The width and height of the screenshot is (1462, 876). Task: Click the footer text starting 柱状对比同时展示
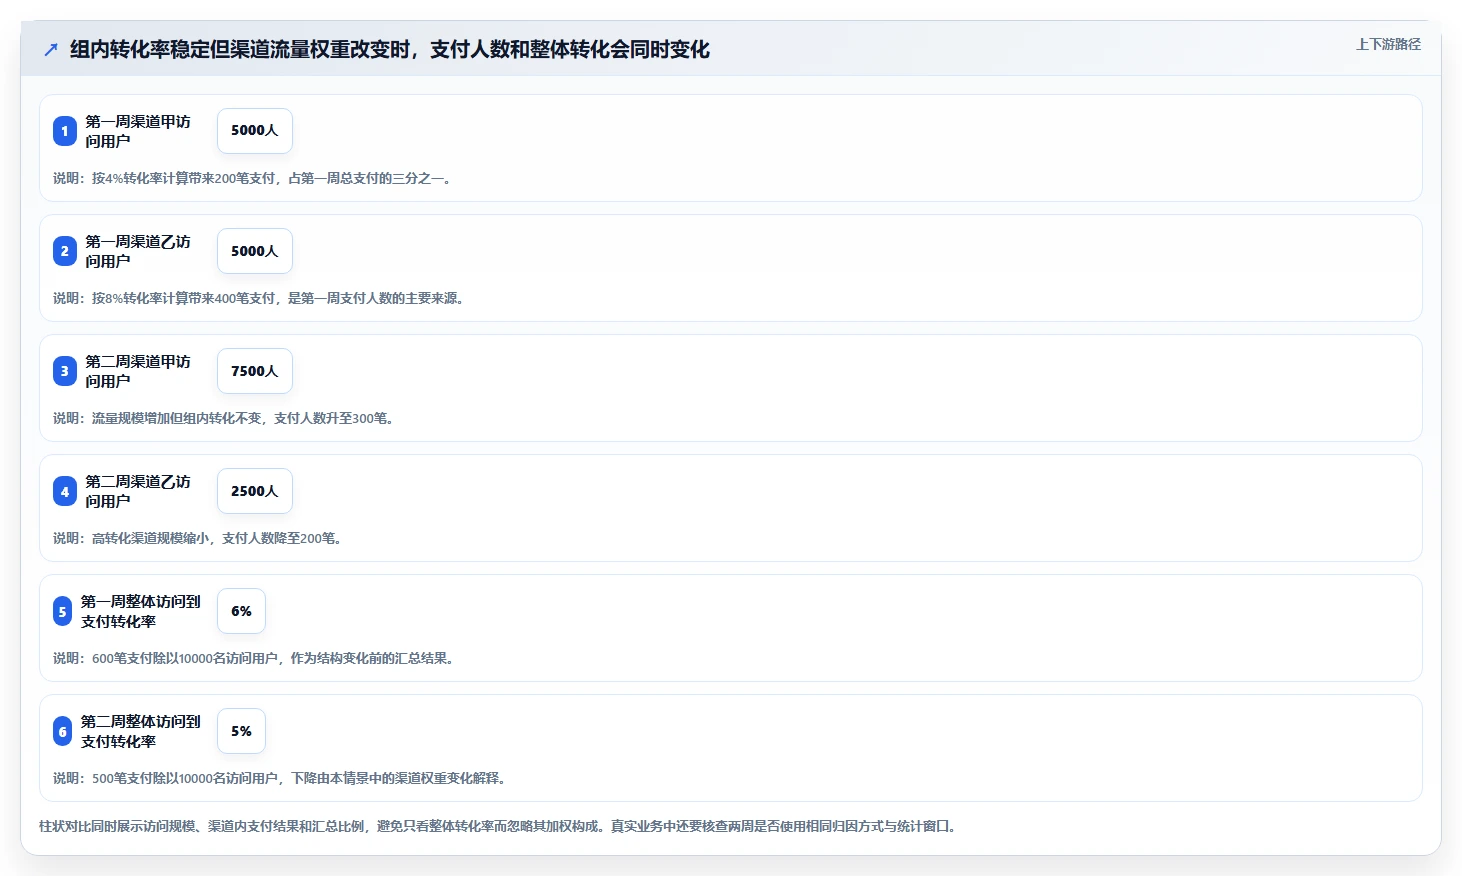click(x=500, y=826)
